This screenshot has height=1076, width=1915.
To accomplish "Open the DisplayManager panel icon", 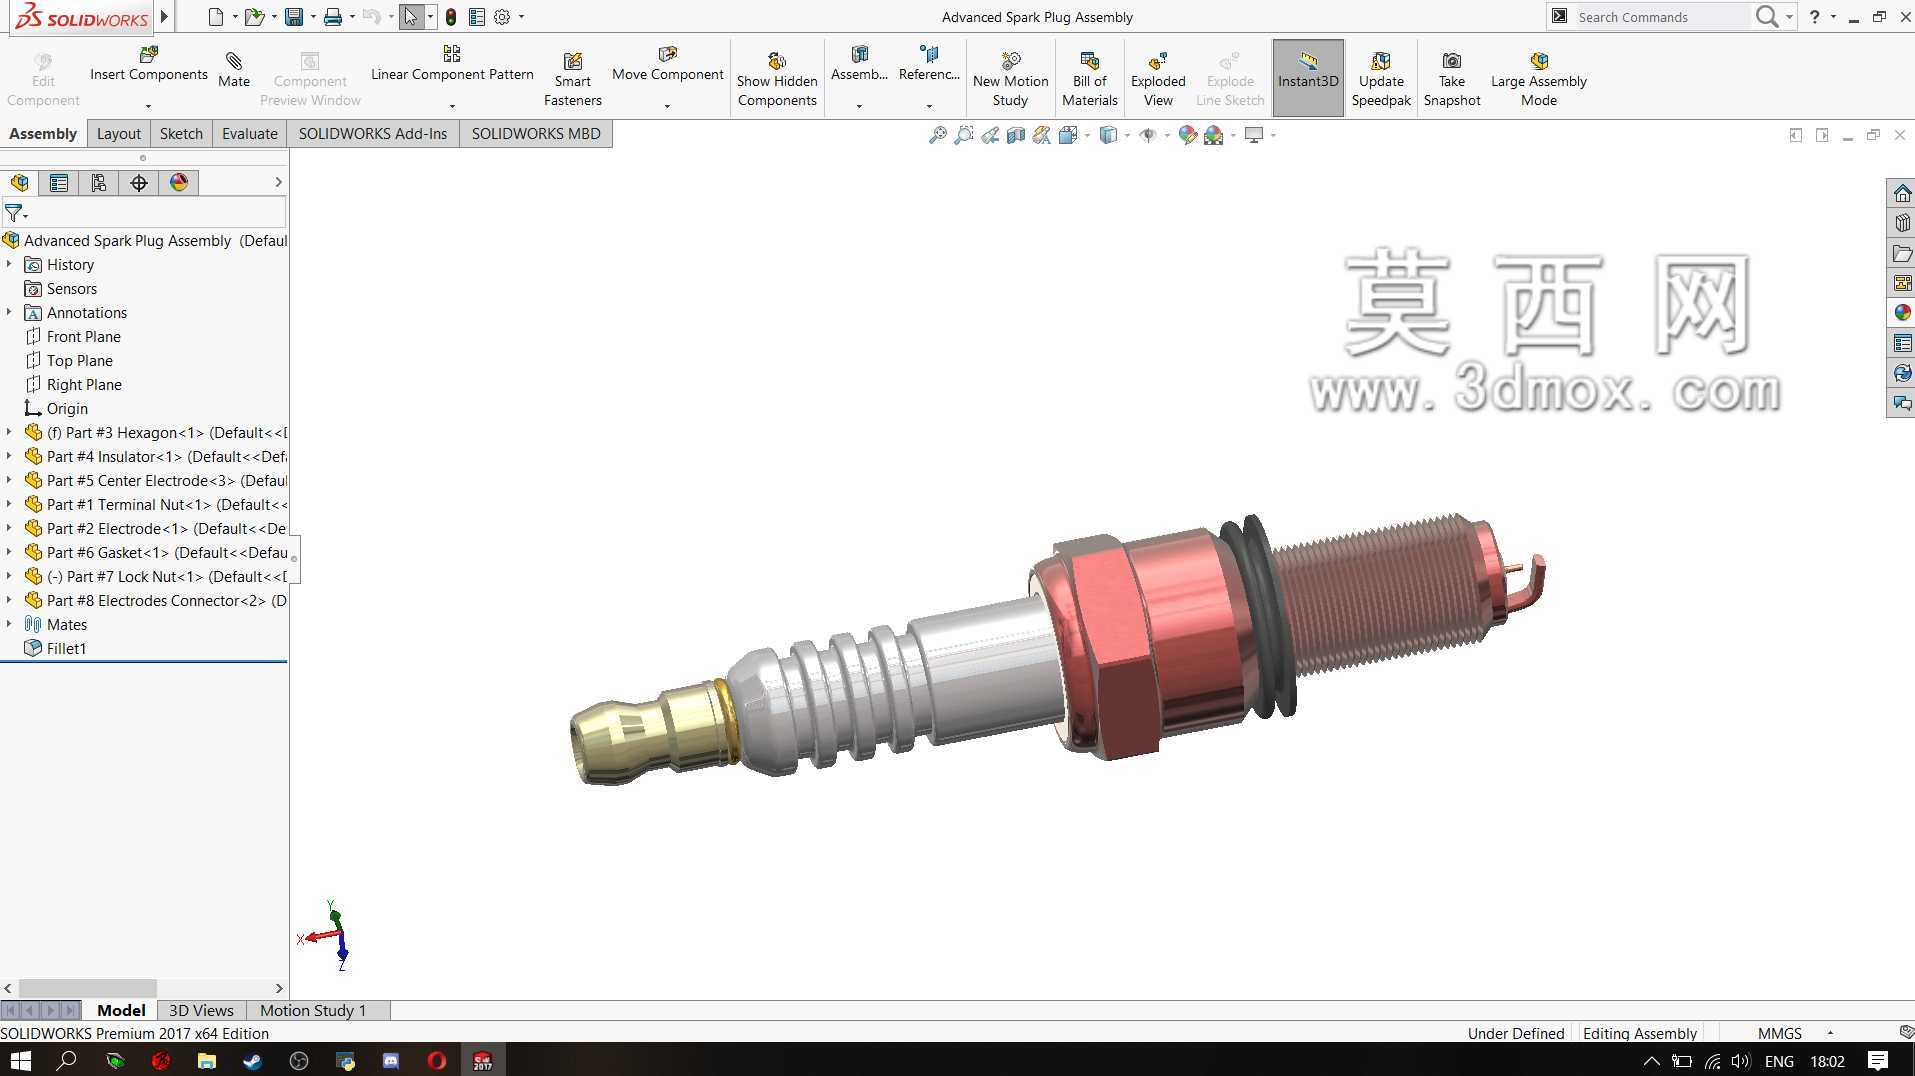I will [179, 183].
